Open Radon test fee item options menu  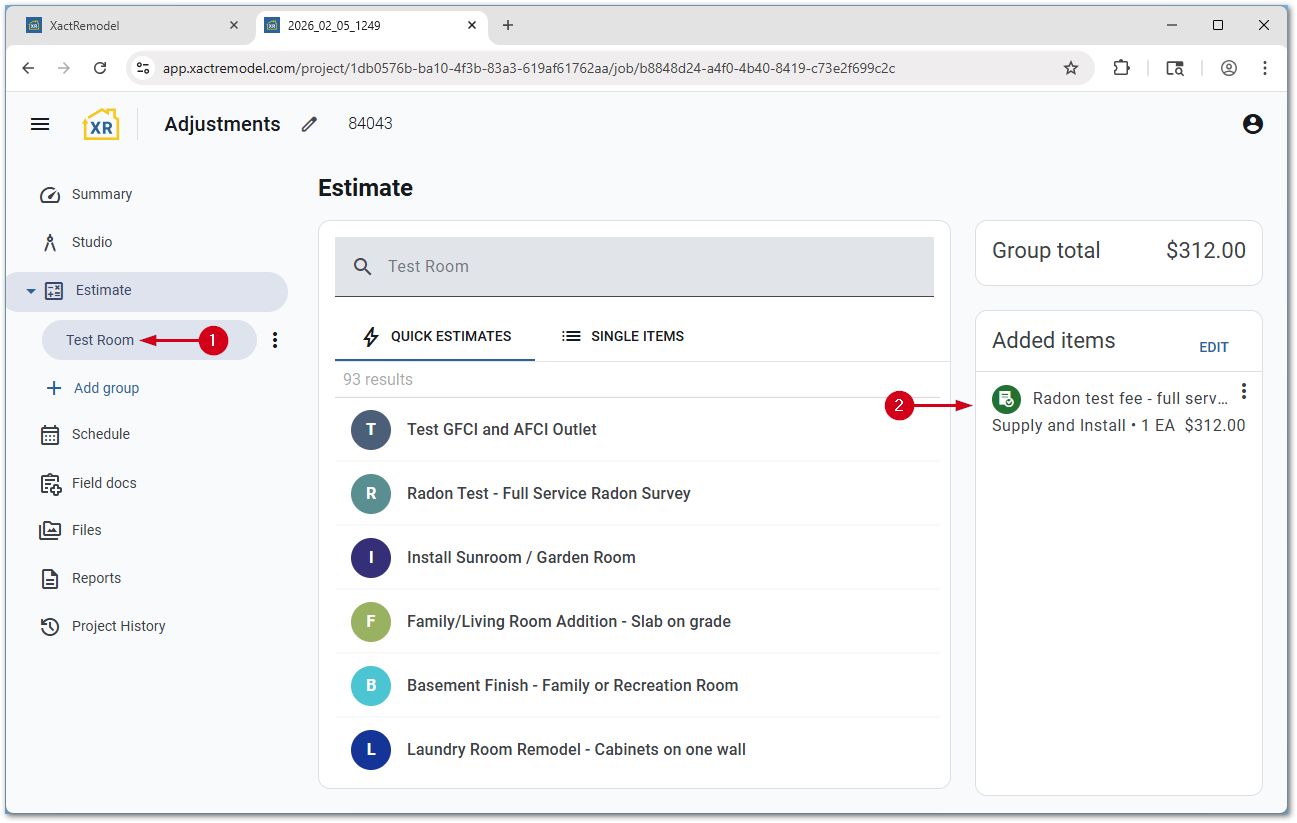click(1243, 391)
